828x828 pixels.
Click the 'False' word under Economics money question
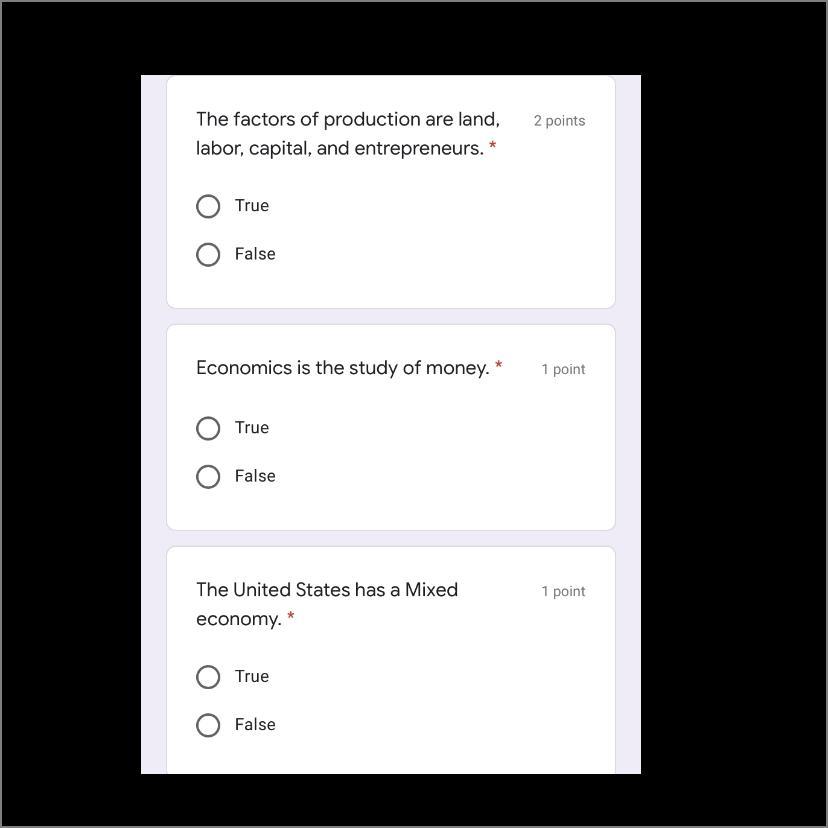click(255, 476)
